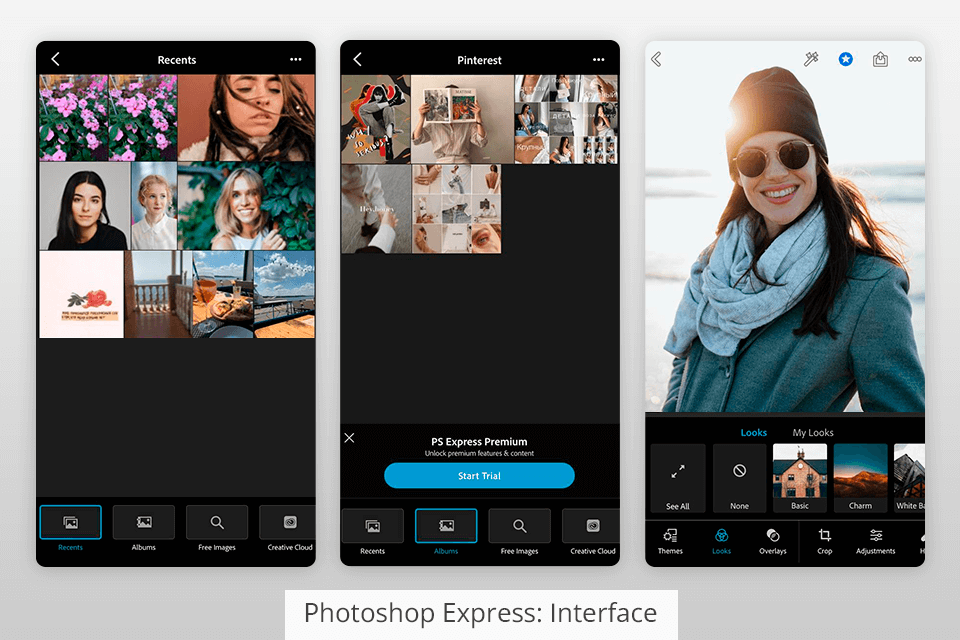Screen dimensions: 960x640
Task: Switch to Recents in the Pinterest screen
Action: (x=373, y=532)
